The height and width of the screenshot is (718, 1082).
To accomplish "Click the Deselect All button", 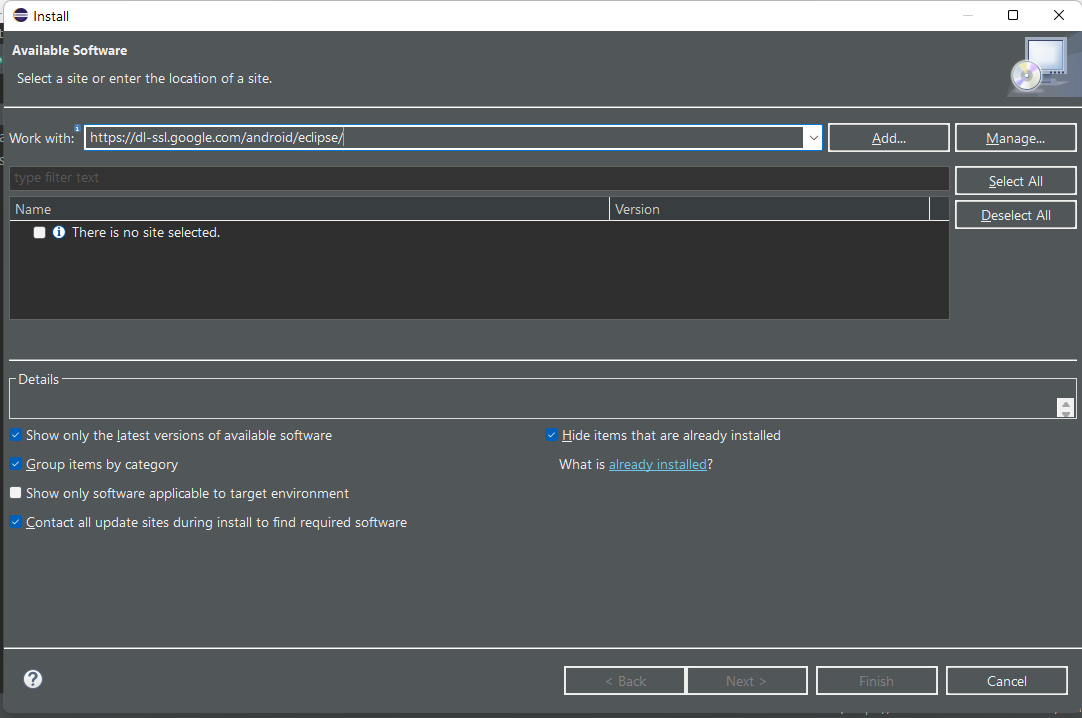I will (1015, 215).
